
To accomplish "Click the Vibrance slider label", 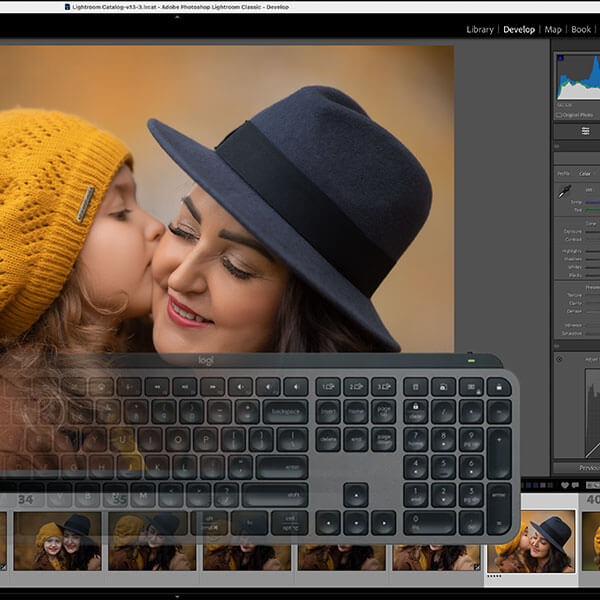I will point(573,325).
